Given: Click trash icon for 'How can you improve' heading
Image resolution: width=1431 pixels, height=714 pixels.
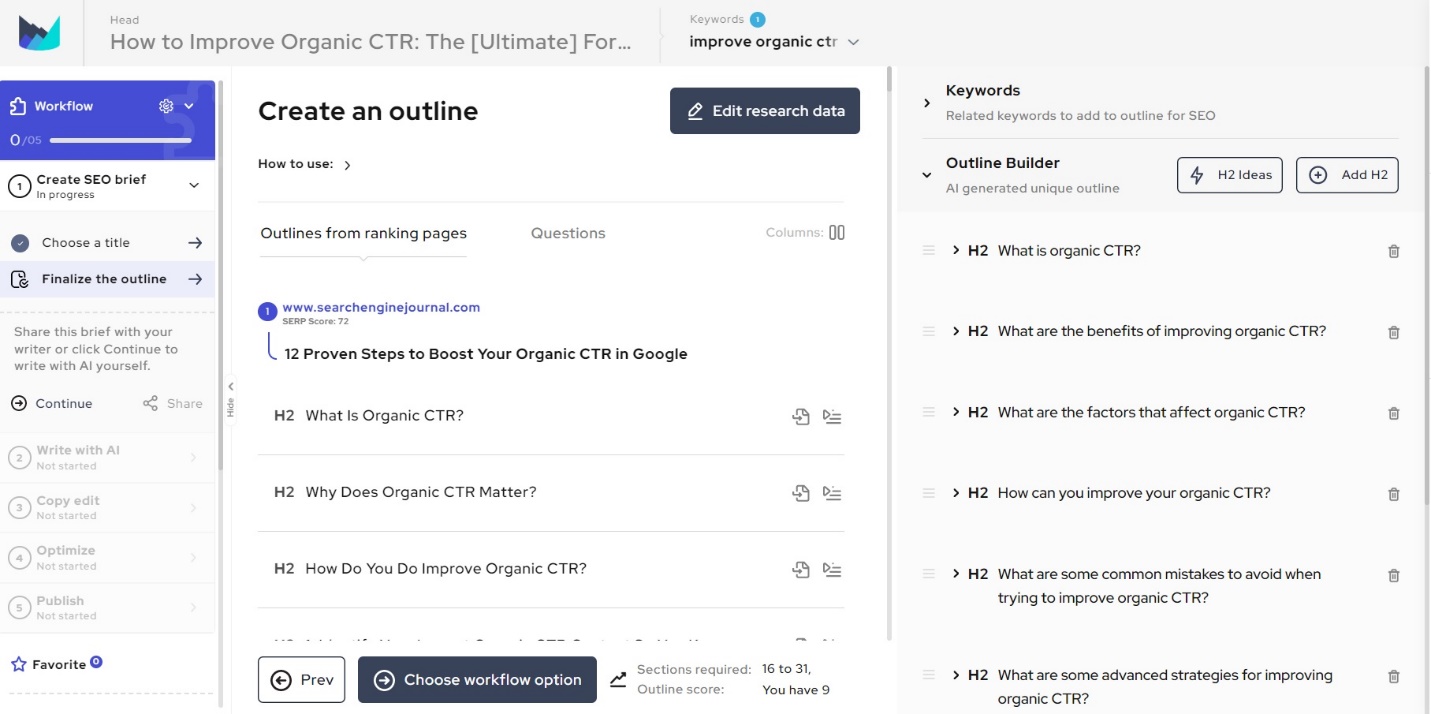Looking at the screenshot, I should tap(1394, 494).
